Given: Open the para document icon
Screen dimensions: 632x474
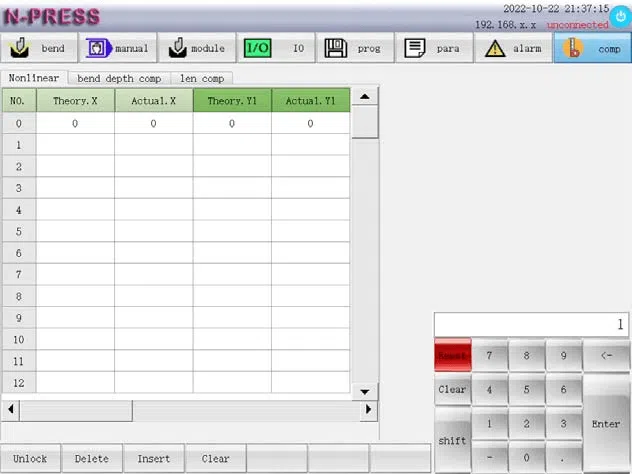Looking at the screenshot, I should (x=415, y=48).
